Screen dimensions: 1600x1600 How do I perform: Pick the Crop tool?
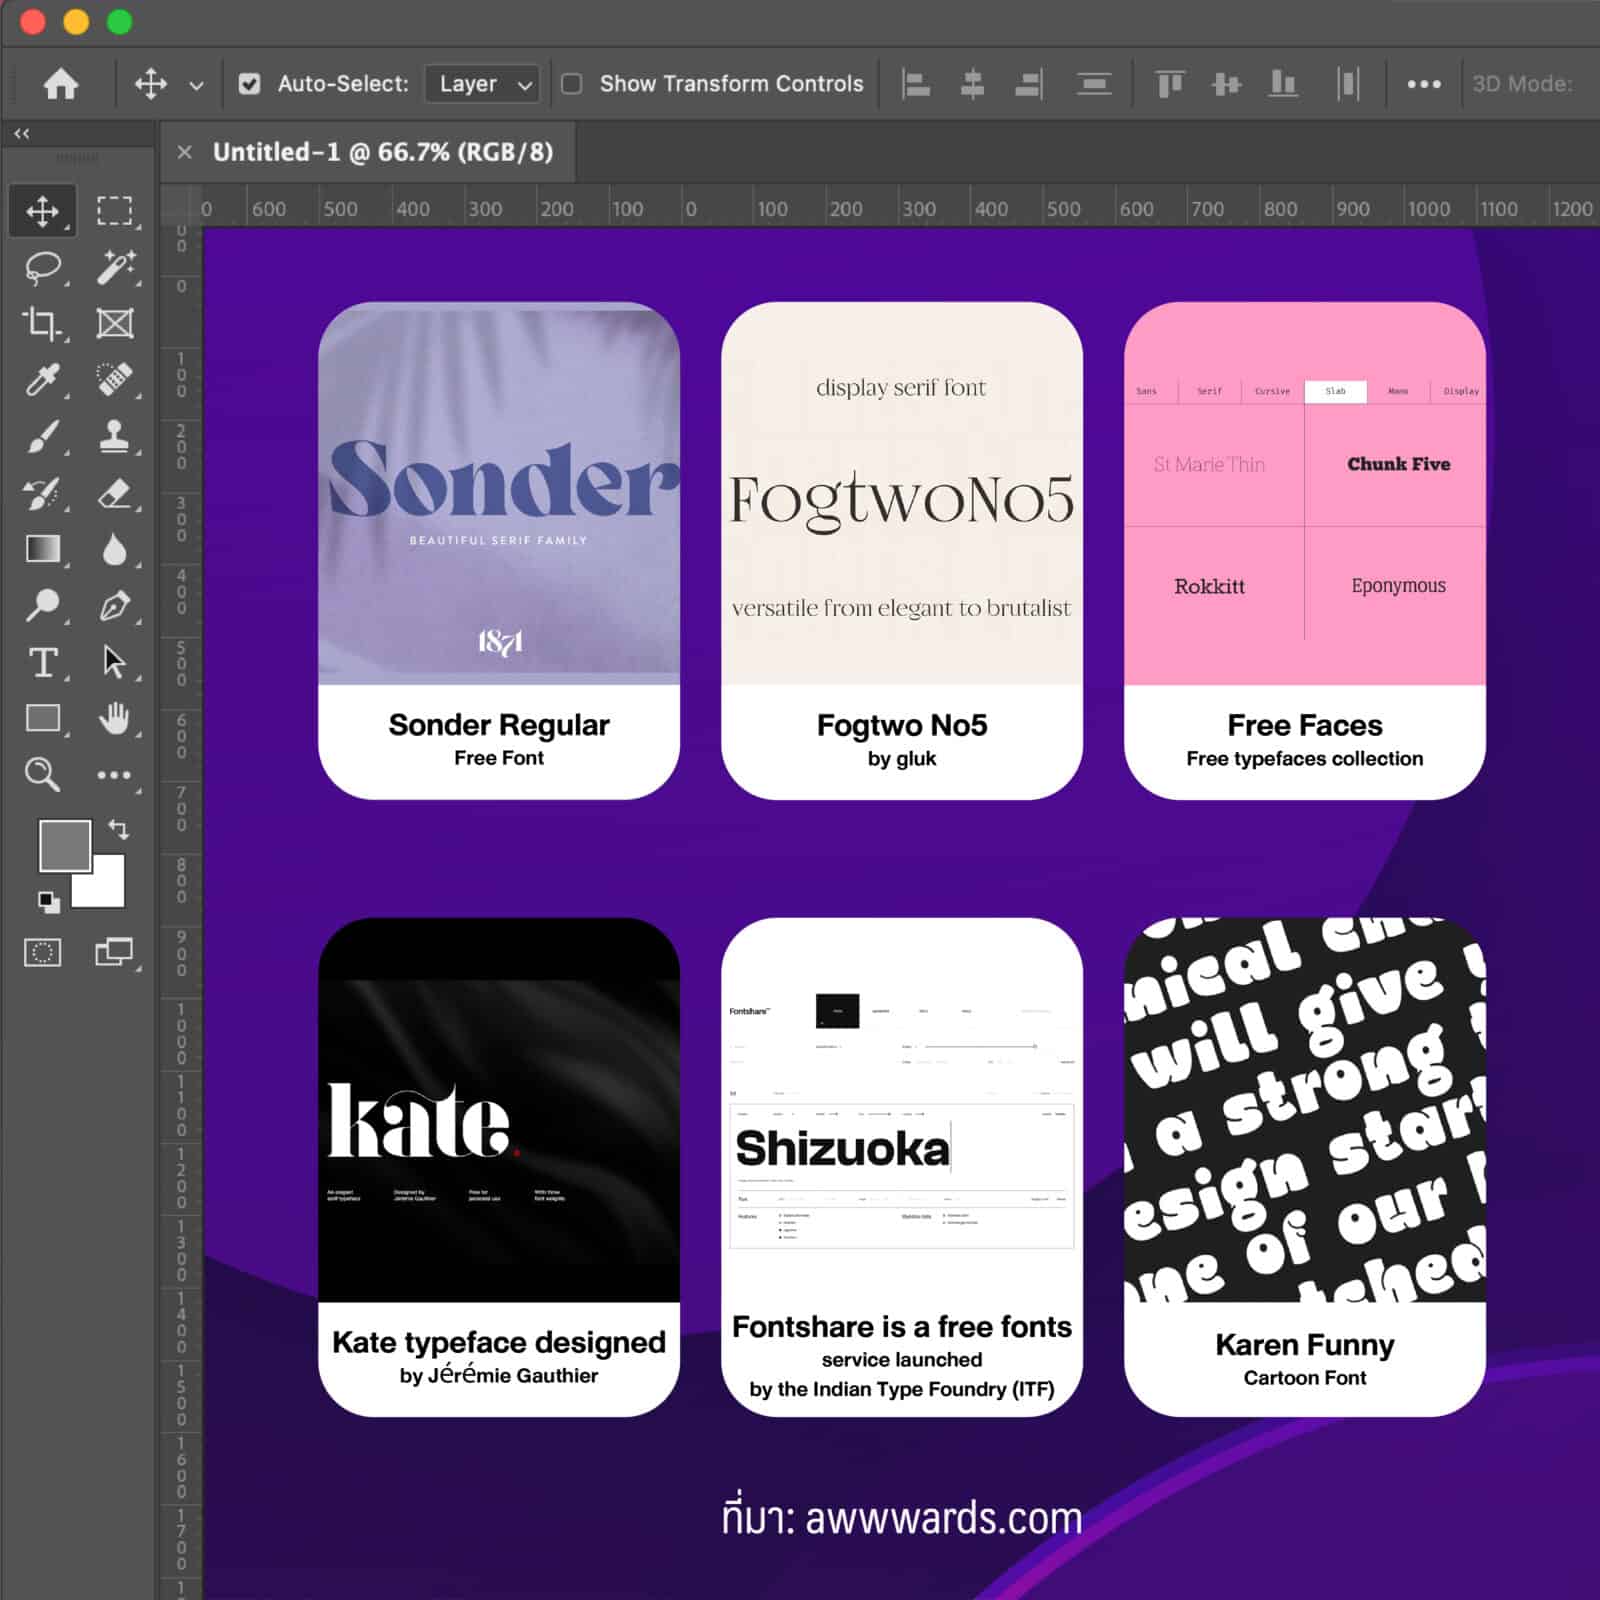coord(42,324)
